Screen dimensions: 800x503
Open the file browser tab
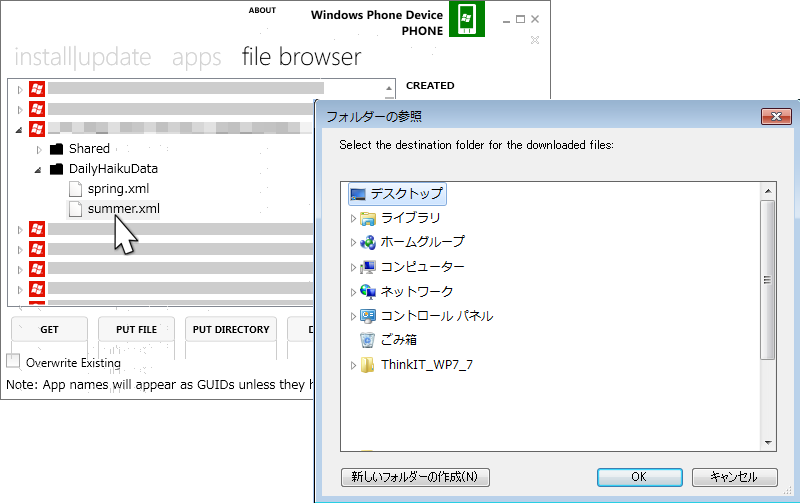[x=301, y=57]
